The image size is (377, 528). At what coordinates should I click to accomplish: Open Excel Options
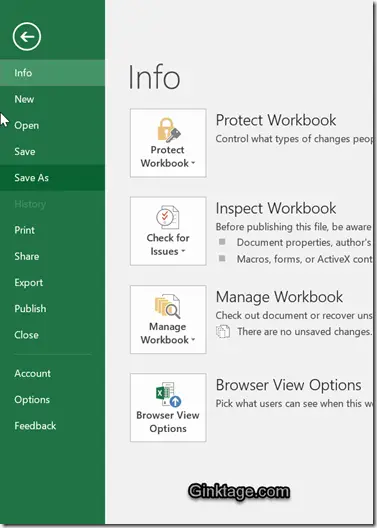[52, 400]
